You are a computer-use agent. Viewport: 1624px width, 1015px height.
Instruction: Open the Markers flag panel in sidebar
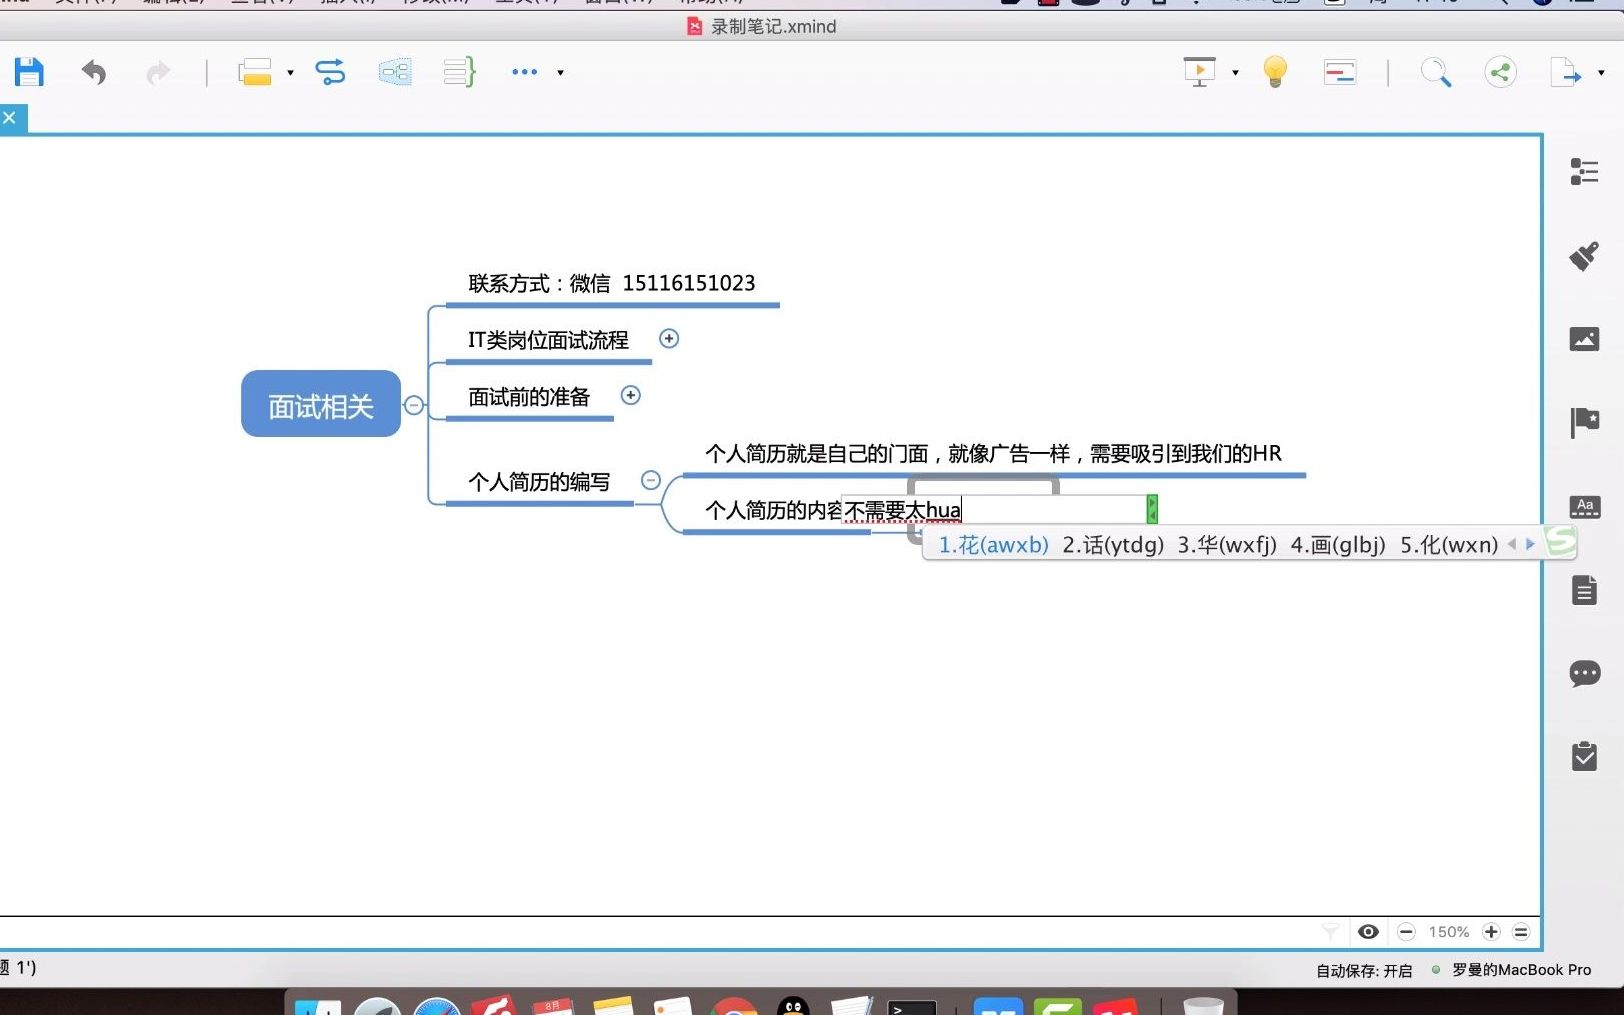pyautogui.click(x=1584, y=422)
